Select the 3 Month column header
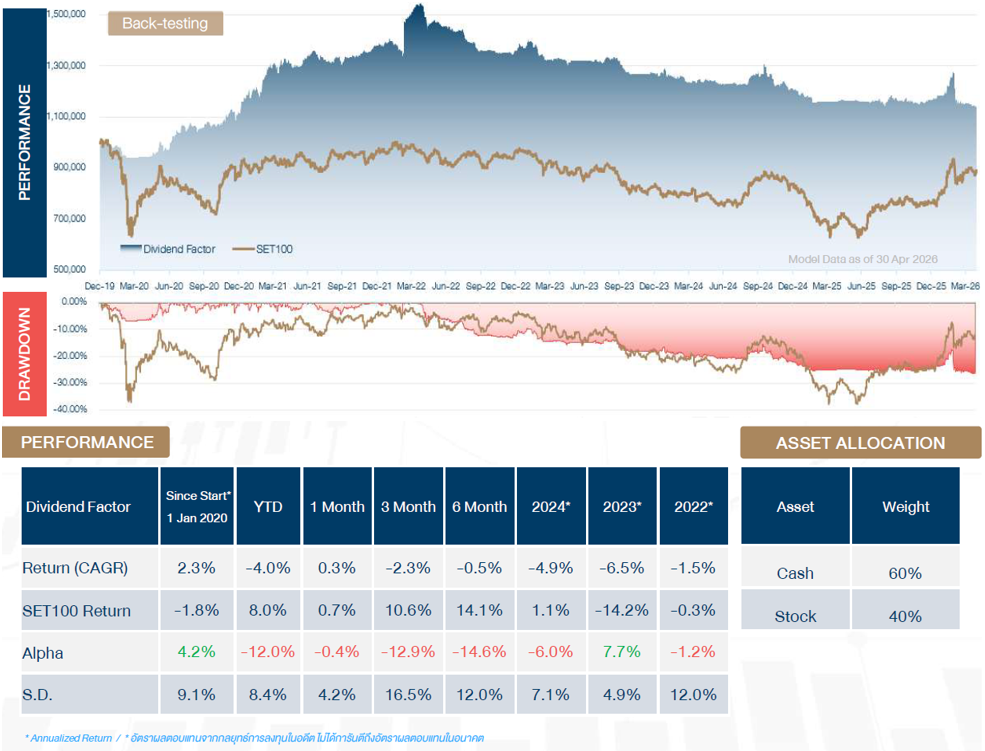The height and width of the screenshot is (751, 985). pos(408,506)
